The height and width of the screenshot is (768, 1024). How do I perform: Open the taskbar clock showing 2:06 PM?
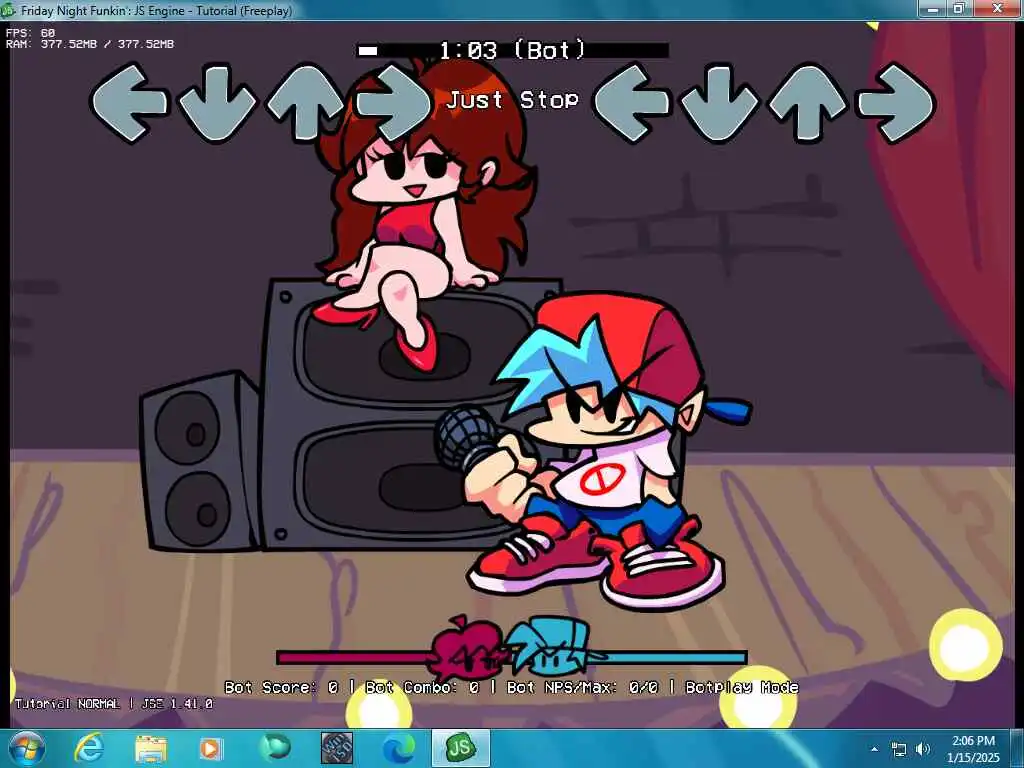pyautogui.click(x=974, y=749)
